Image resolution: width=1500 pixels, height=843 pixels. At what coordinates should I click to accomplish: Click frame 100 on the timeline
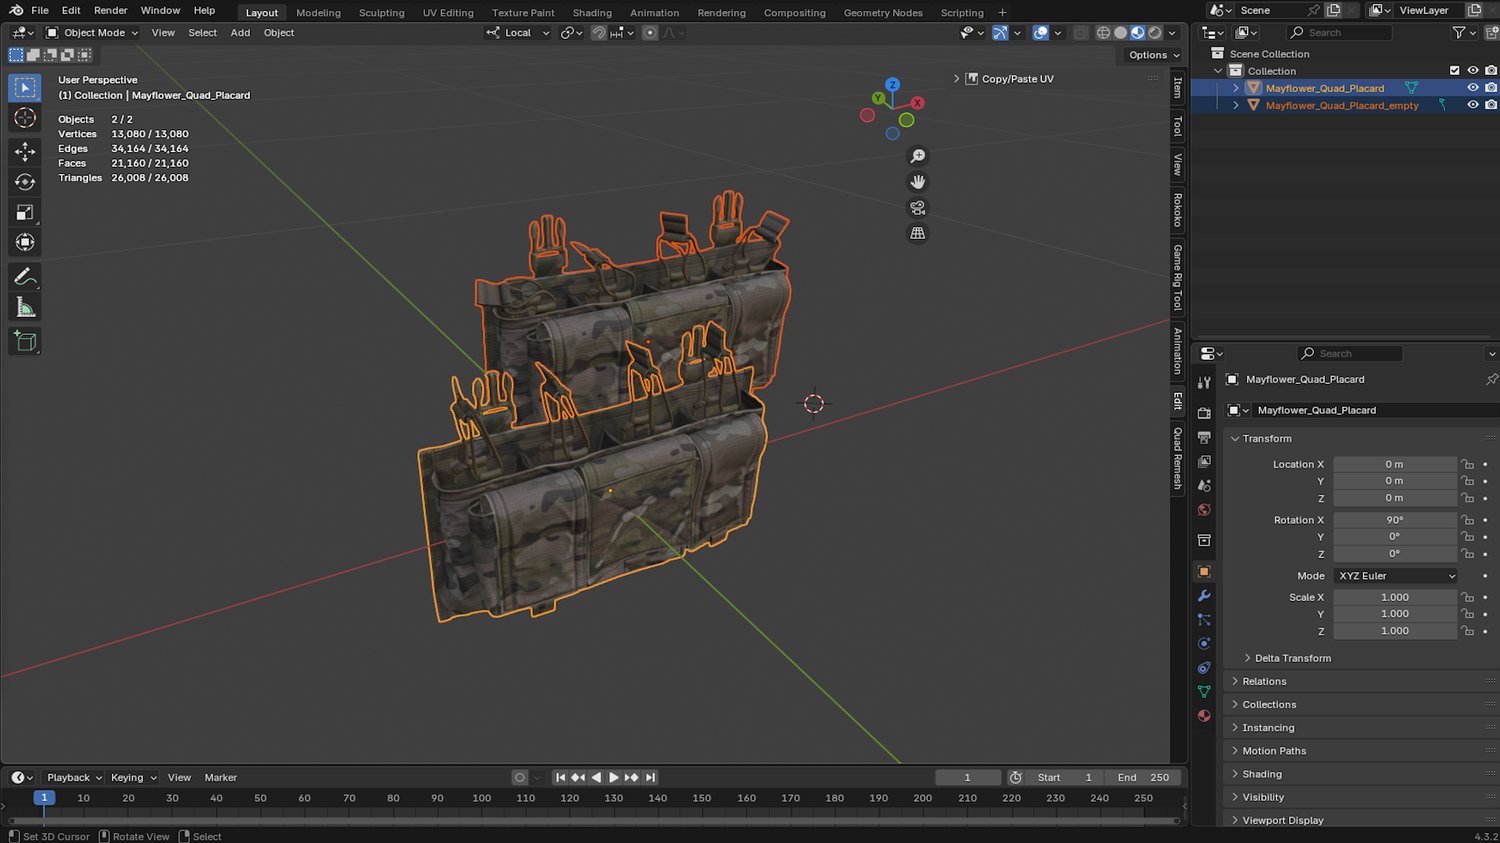point(481,799)
